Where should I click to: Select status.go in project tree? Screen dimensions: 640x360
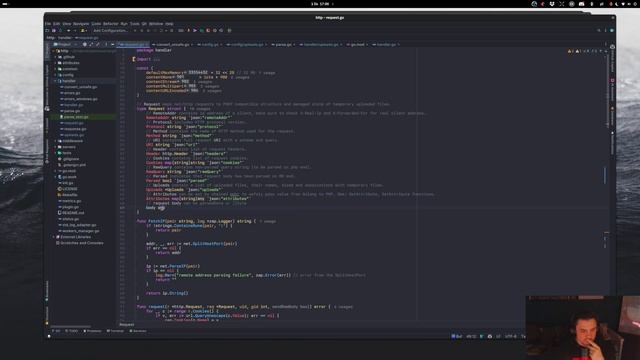point(71,219)
